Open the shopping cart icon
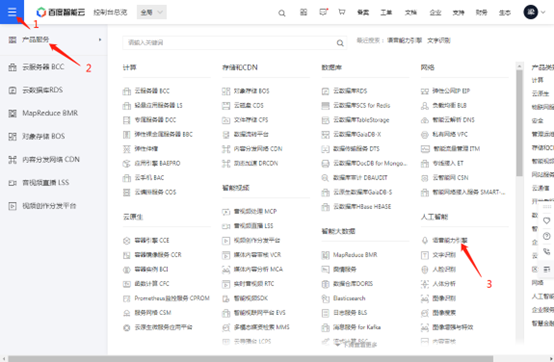This screenshot has width=554, height=362. 342,12
